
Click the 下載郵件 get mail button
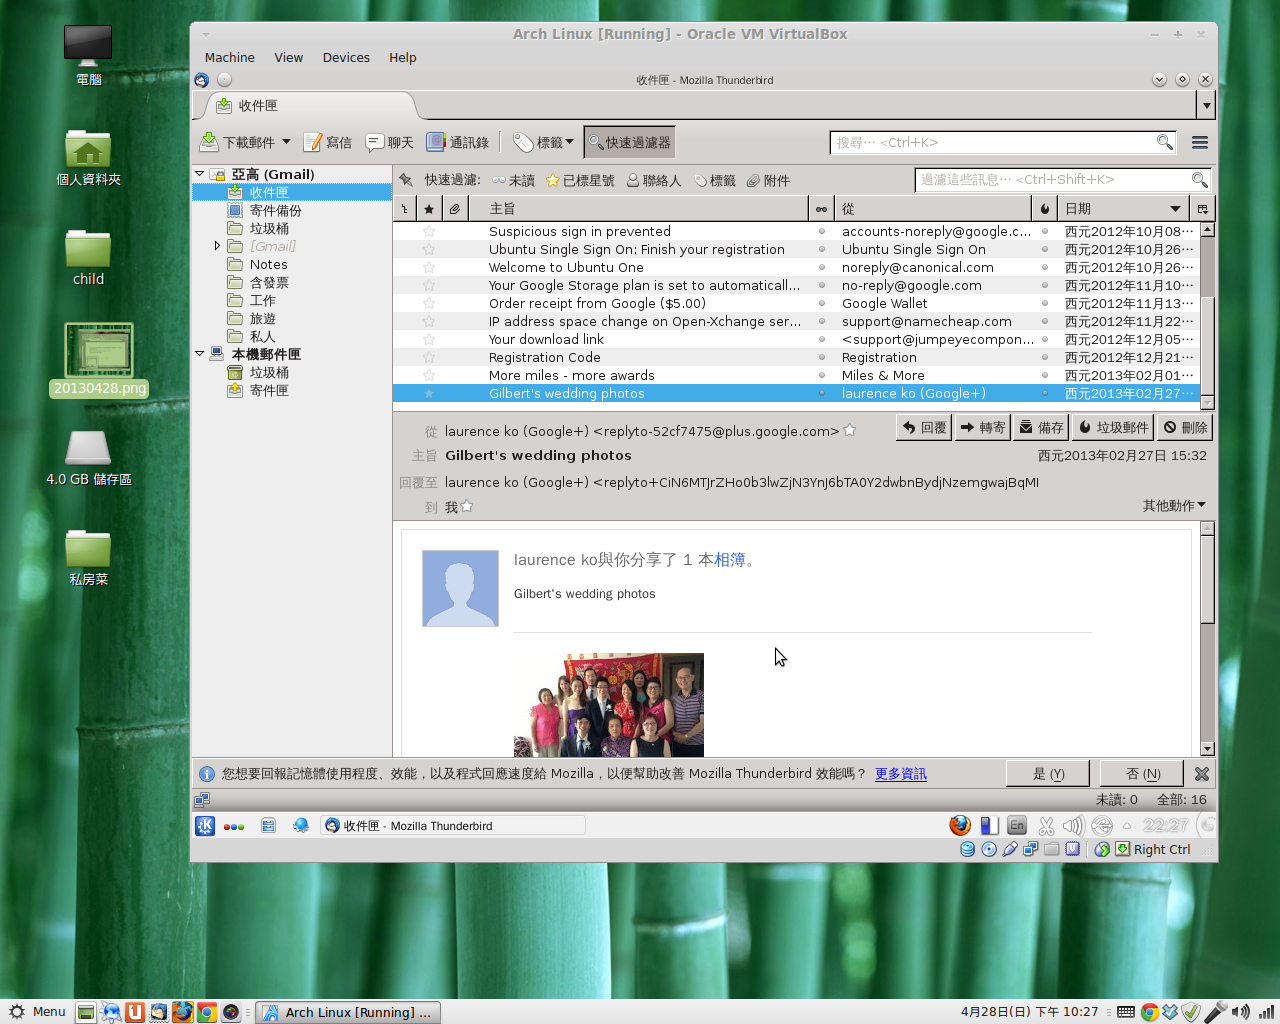[236, 142]
